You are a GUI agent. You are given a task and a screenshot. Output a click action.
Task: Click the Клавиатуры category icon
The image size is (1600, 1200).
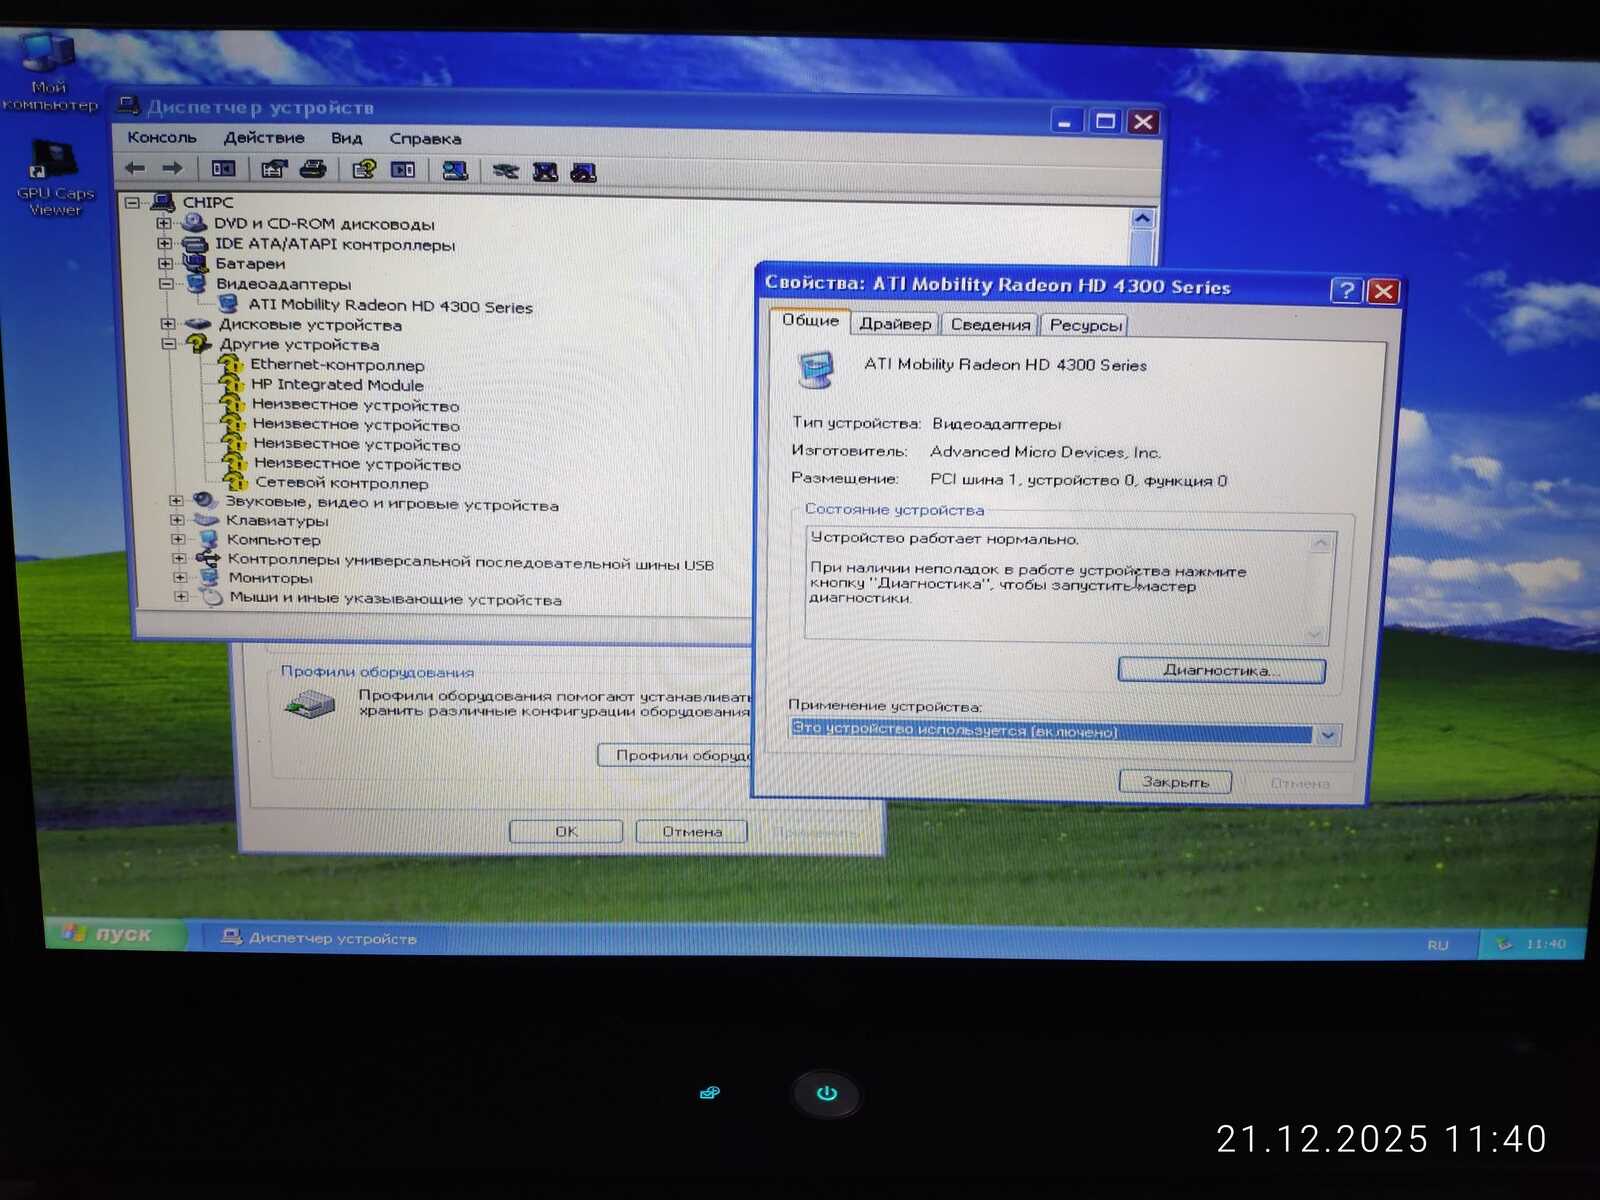[206, 520]
